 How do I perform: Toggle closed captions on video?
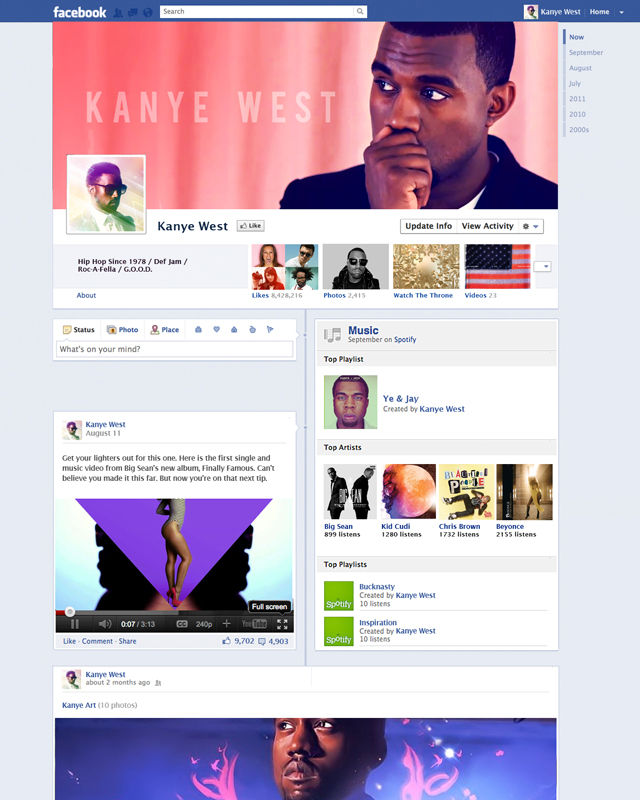[182, 624]
